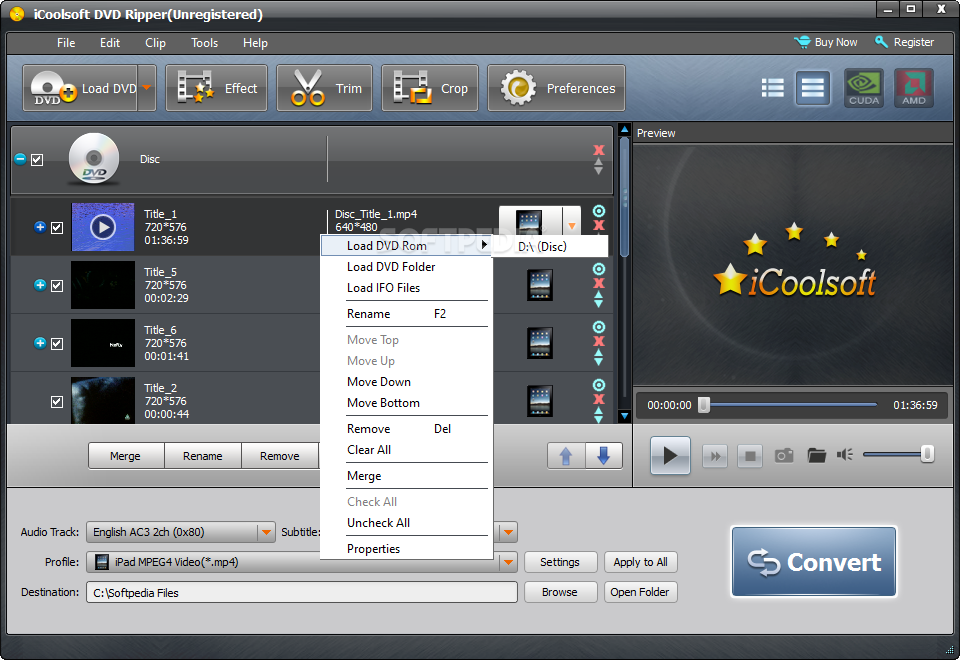The height and width of the screenshot is (660, 960).
Task: Expand Title_6 details
Action: coord(40,343)
